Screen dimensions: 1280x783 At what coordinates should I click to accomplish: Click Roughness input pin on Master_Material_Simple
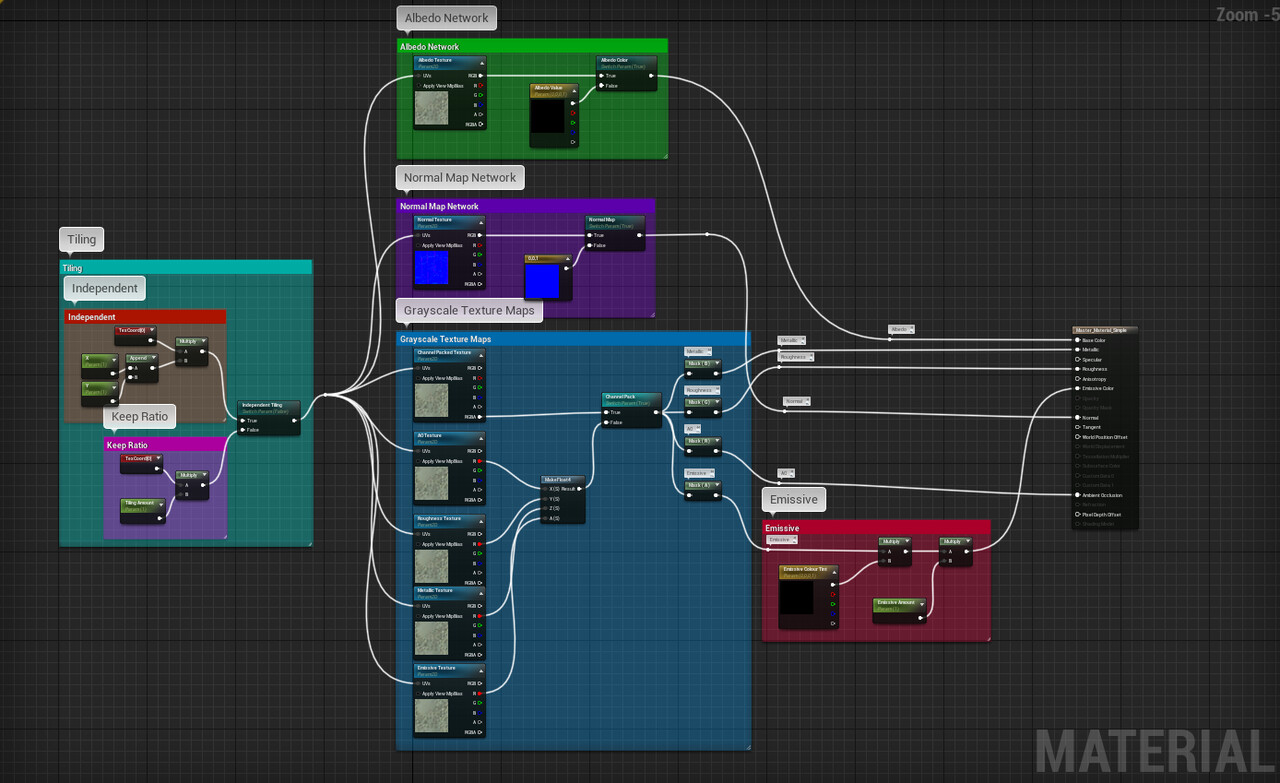[x=1077, y=369]
